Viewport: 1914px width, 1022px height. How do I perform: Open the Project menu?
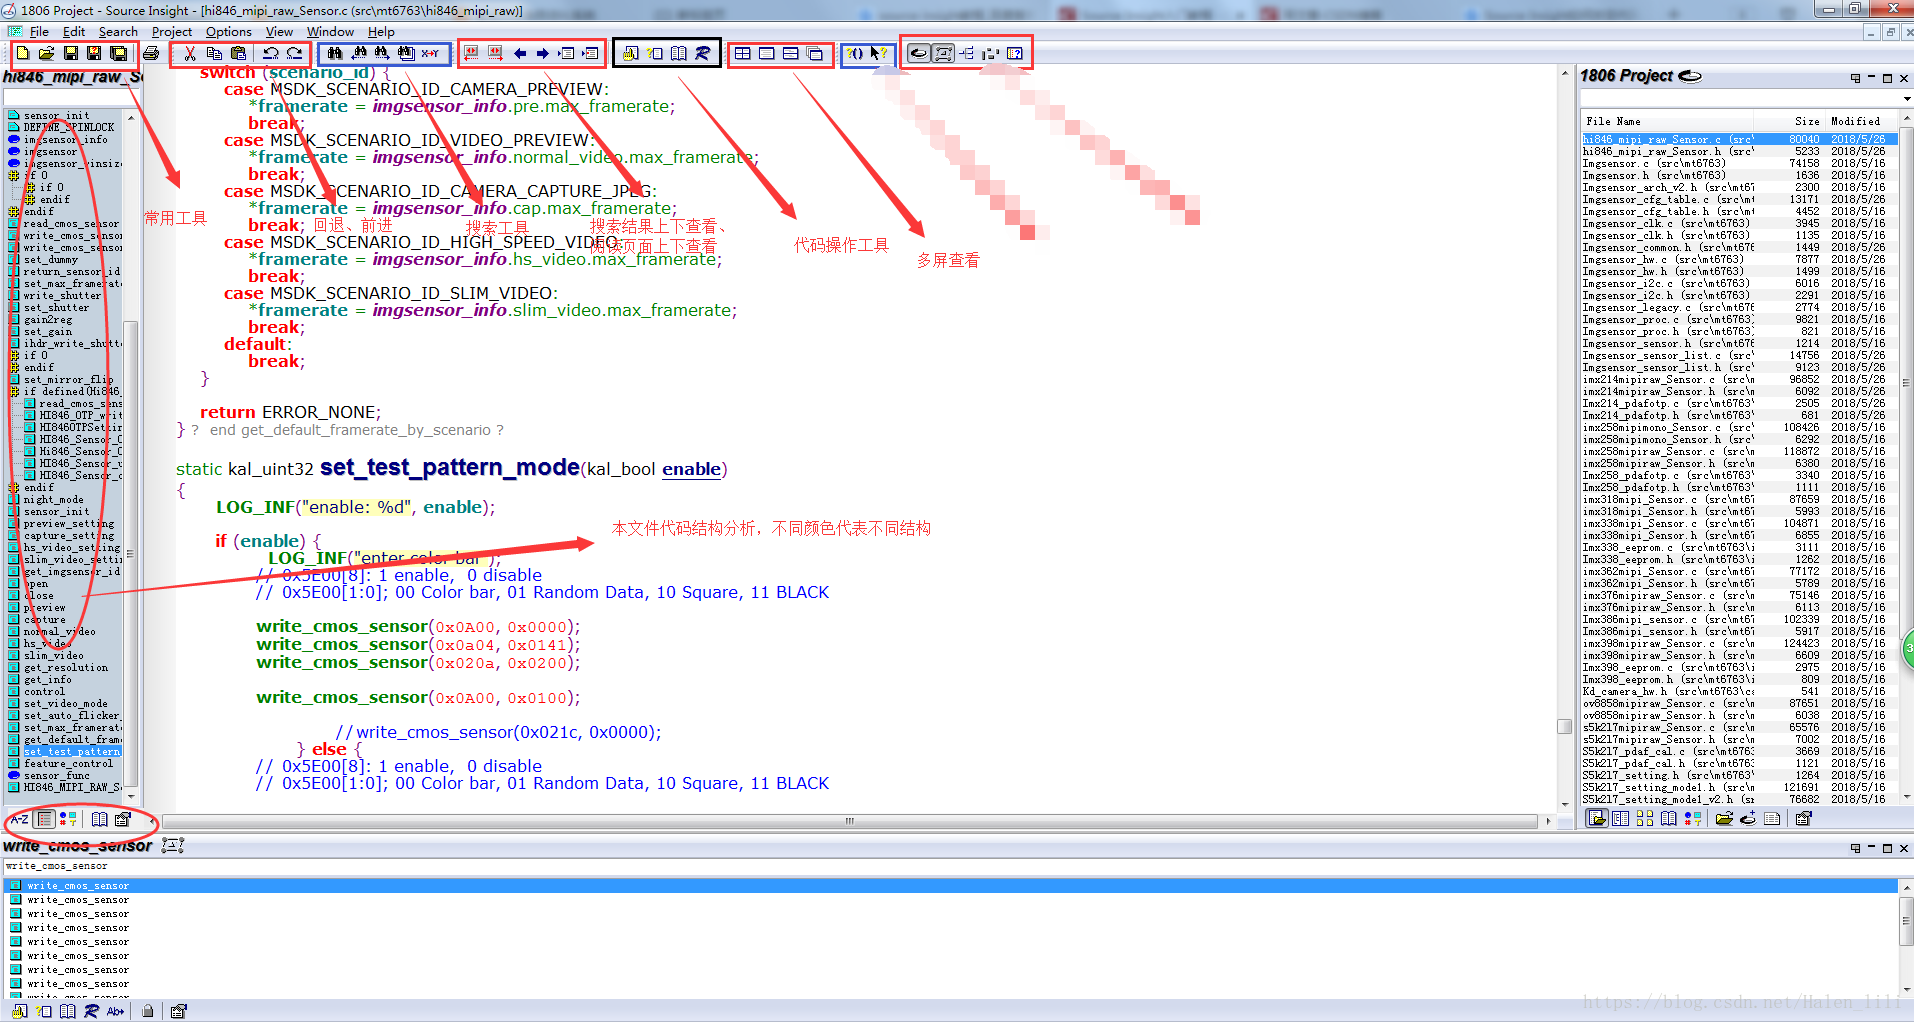pos(172,32)
